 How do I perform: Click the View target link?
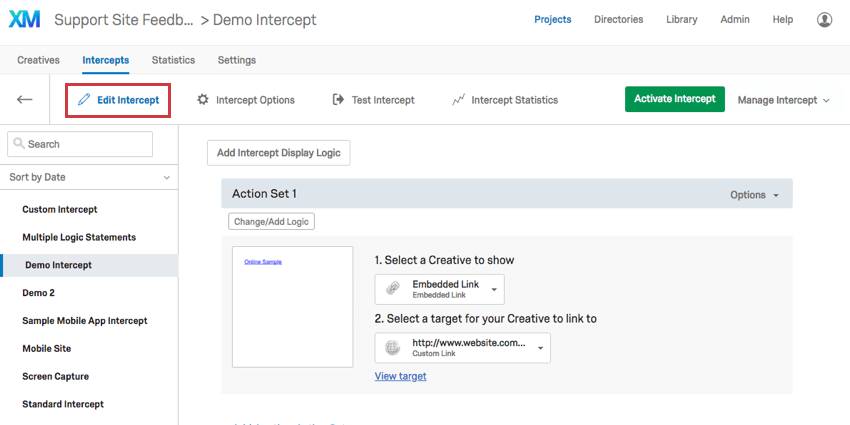tap(400, 376)
